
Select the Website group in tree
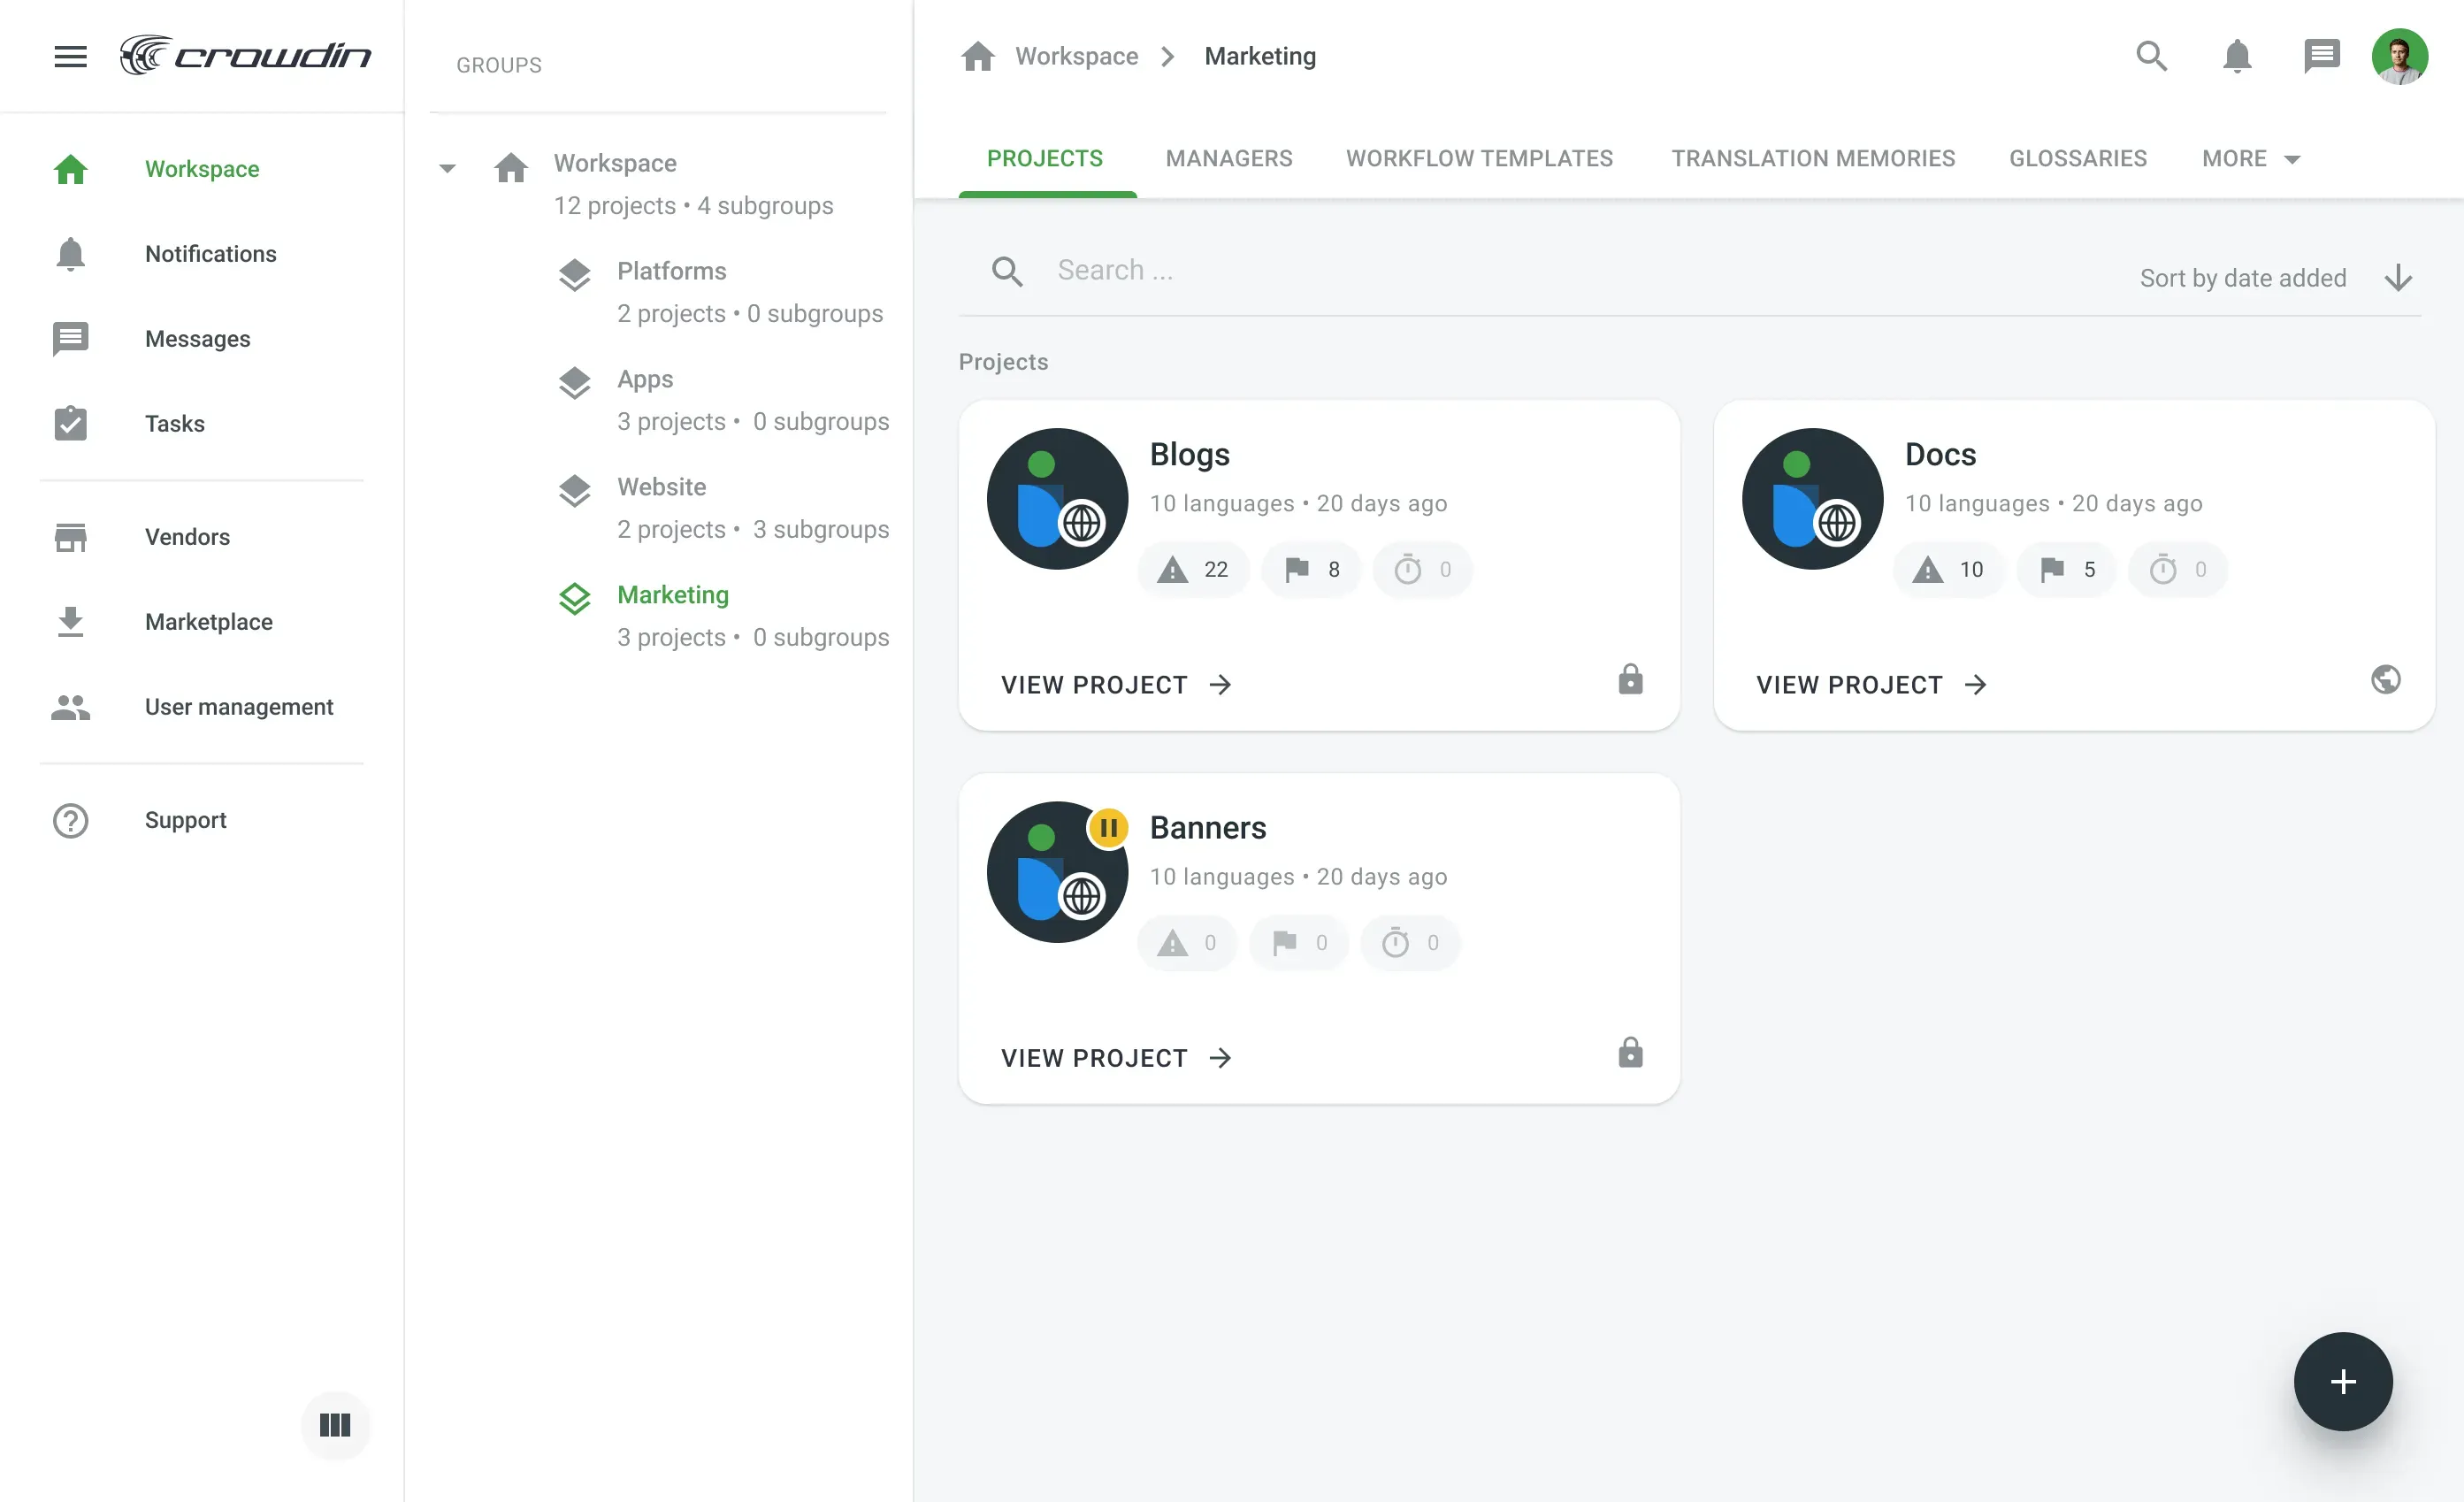661,487
